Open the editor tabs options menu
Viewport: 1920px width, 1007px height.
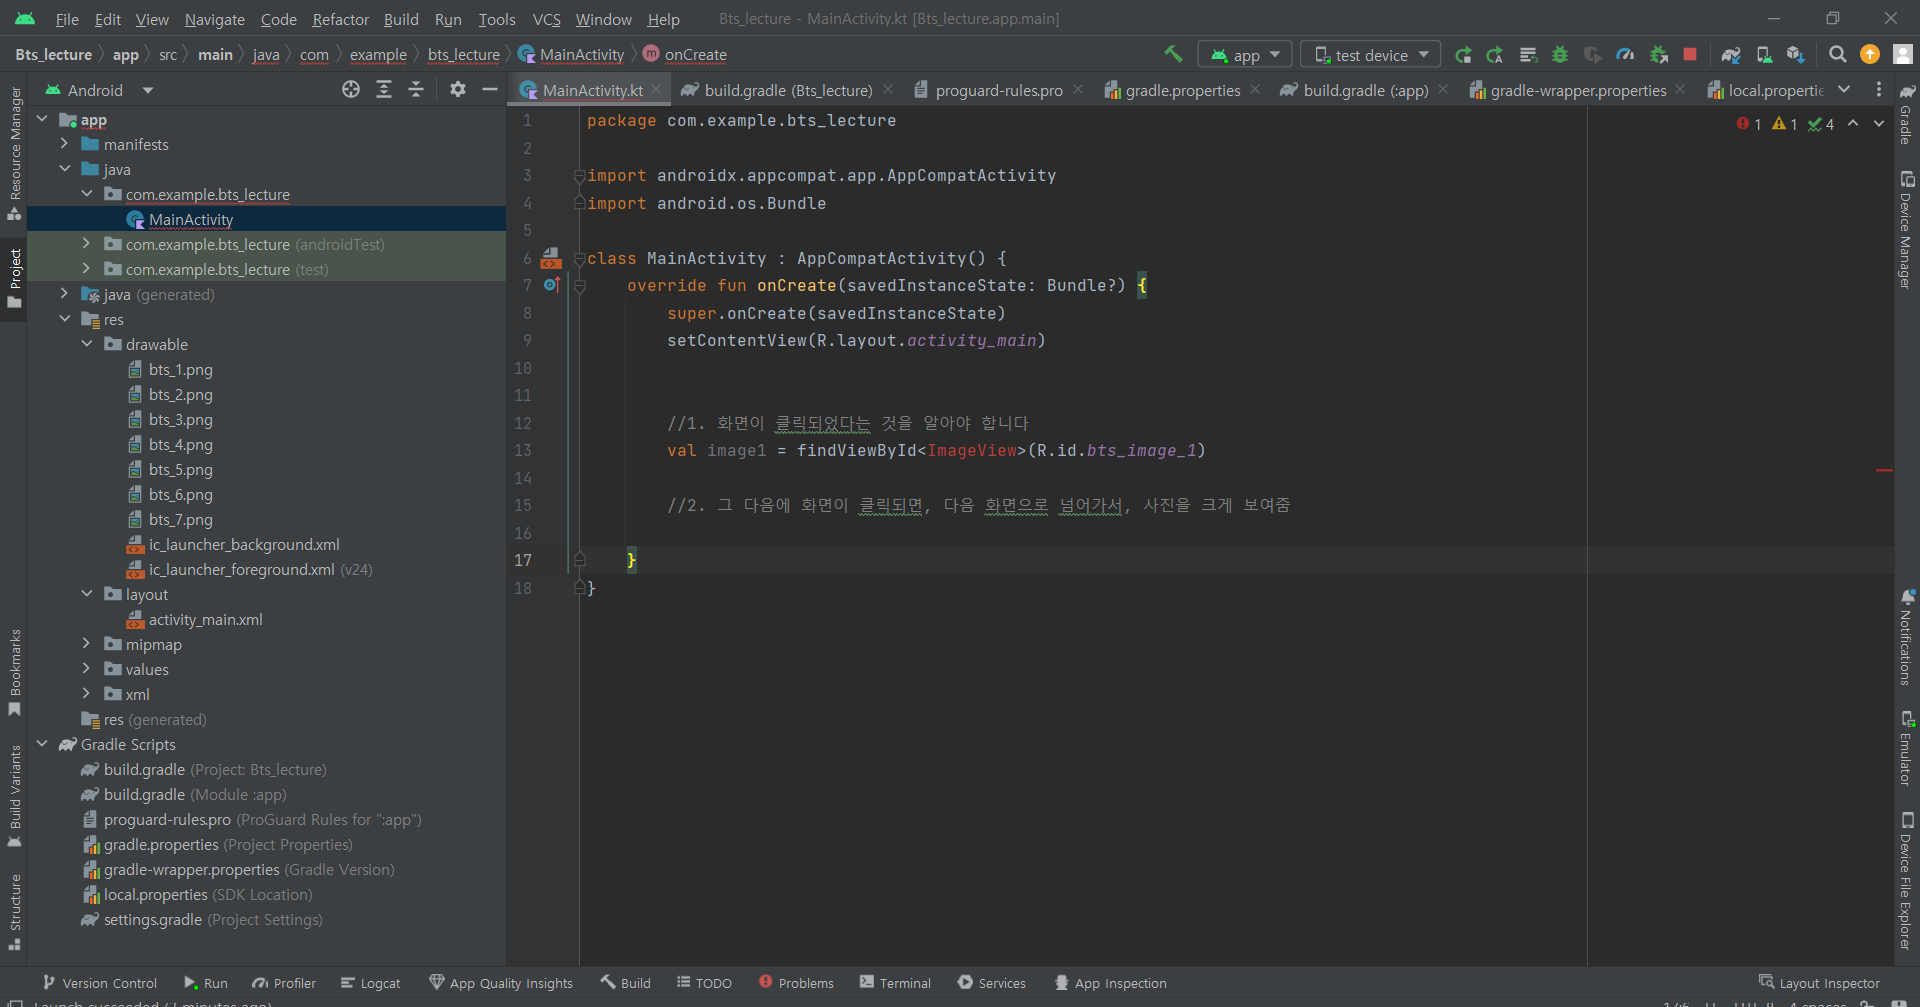pos(1879,90)
